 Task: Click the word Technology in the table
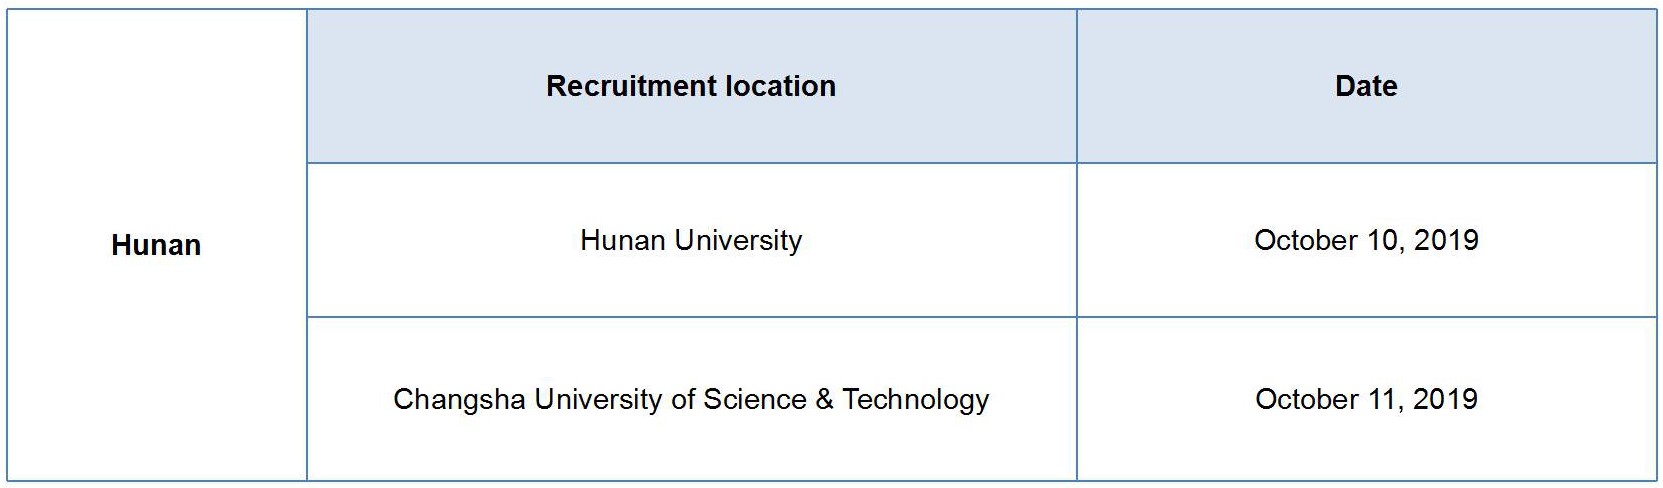pos(915,399)
